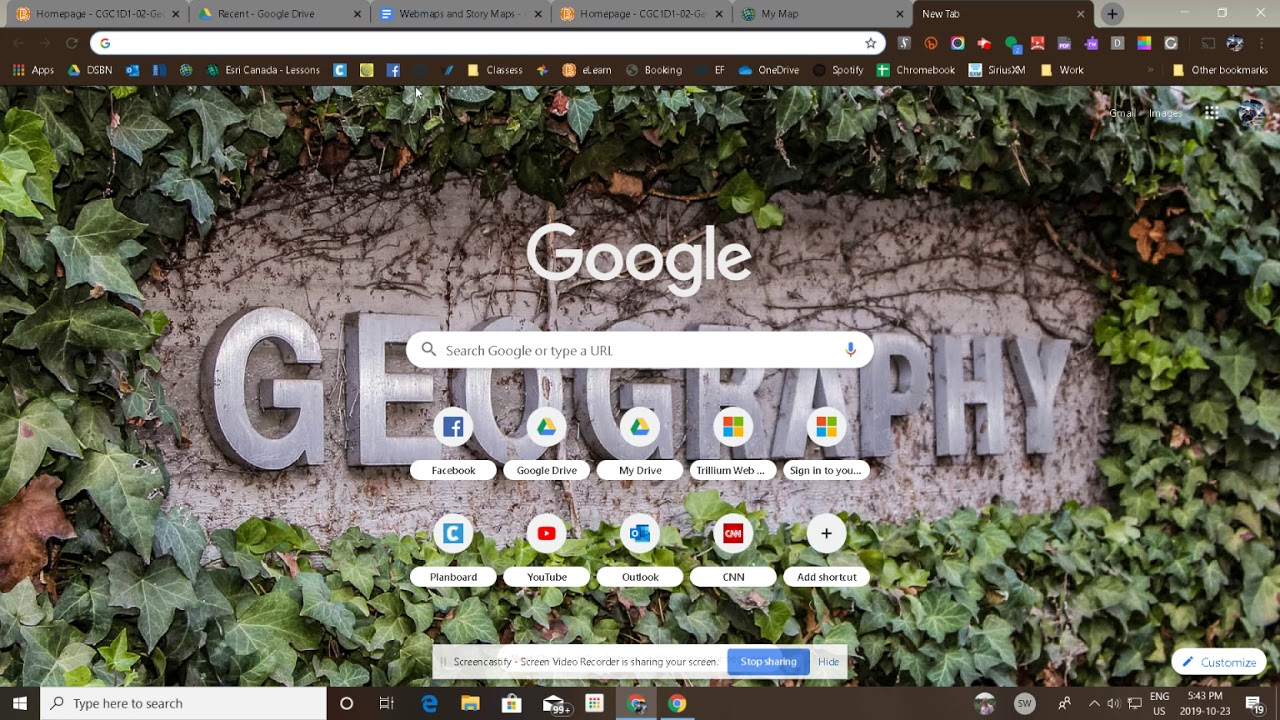Expand the hidden bookmarks overflow chevron
1280x720 pixels.
[1150, 70]
